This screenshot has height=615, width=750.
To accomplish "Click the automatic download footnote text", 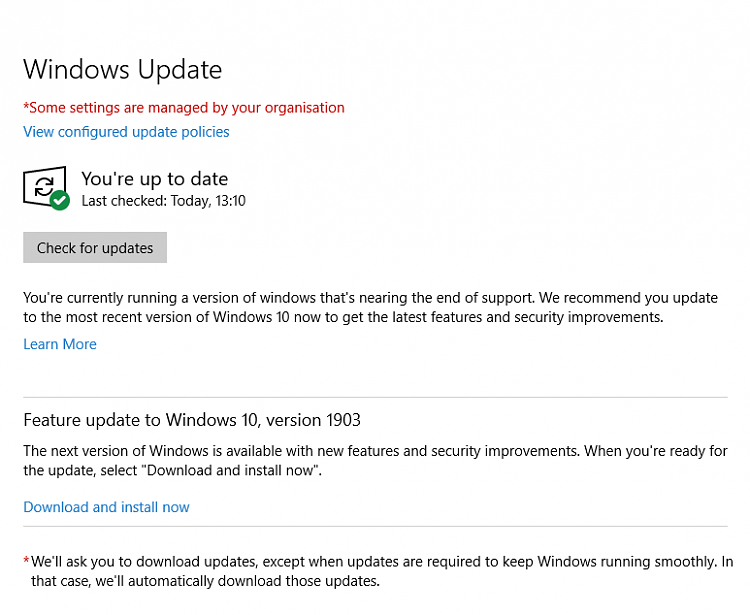I will pyautogui.click(x=382, y=571).
